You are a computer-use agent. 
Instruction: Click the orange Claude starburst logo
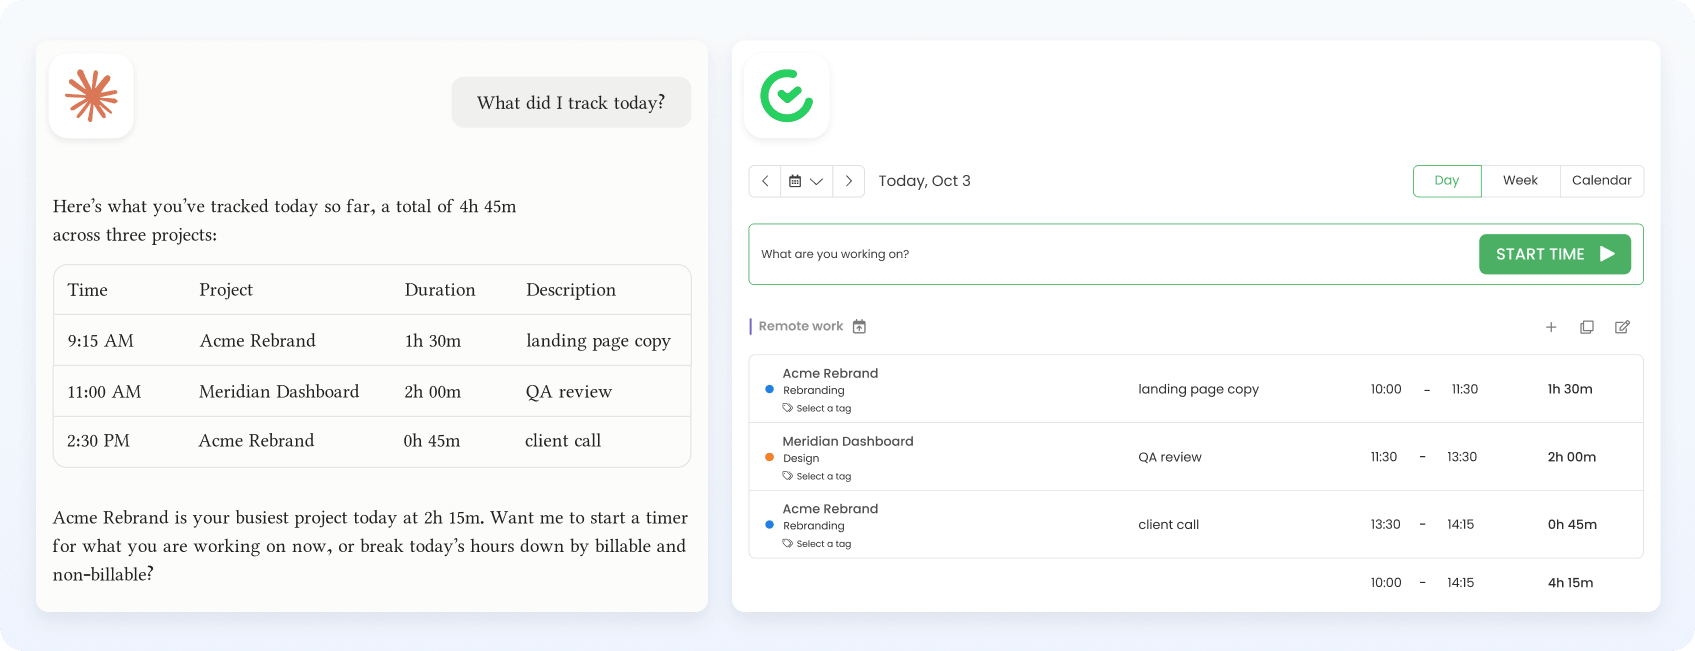tap(91, 96)
